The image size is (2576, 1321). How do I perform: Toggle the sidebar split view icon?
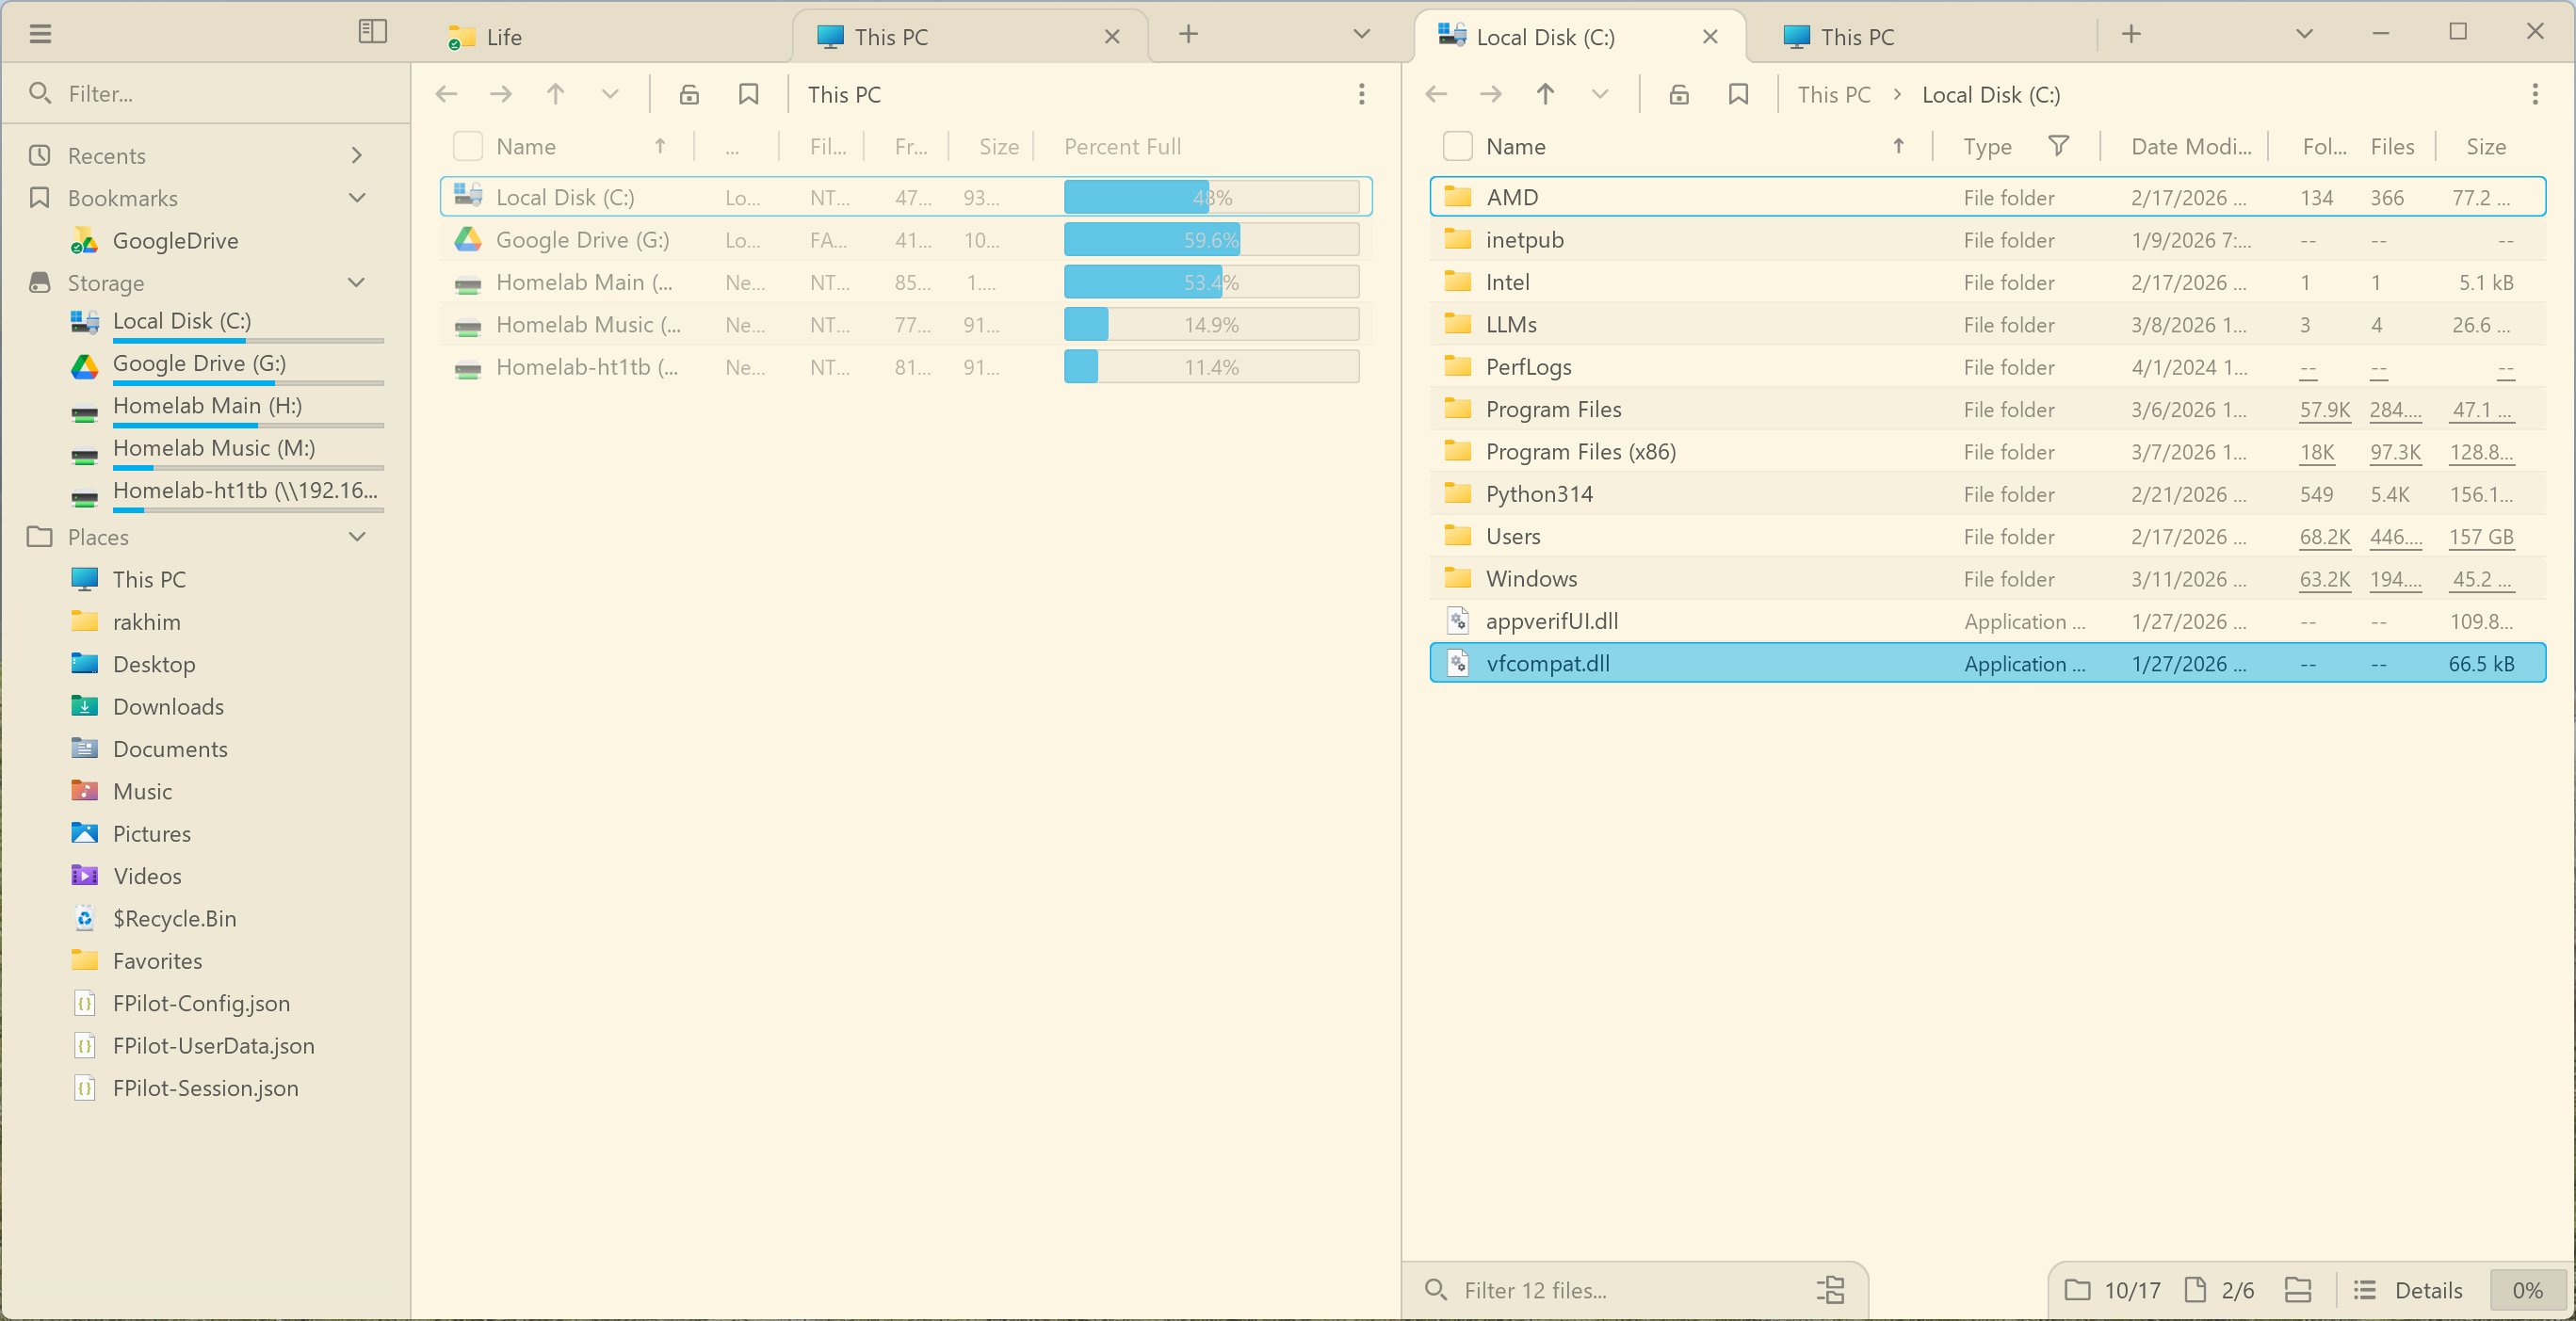pyautogui.click(x=372, y=31)
